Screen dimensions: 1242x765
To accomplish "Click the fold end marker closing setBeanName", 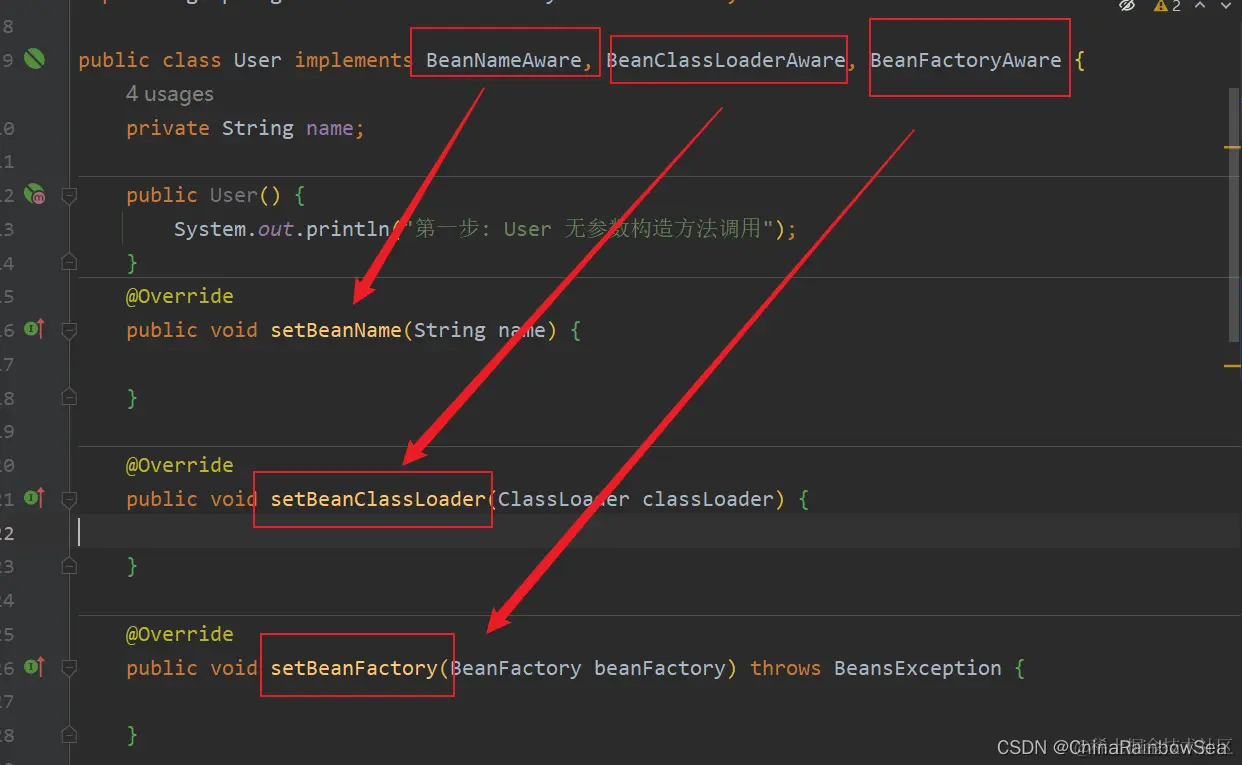I will [x=69, y=397].
